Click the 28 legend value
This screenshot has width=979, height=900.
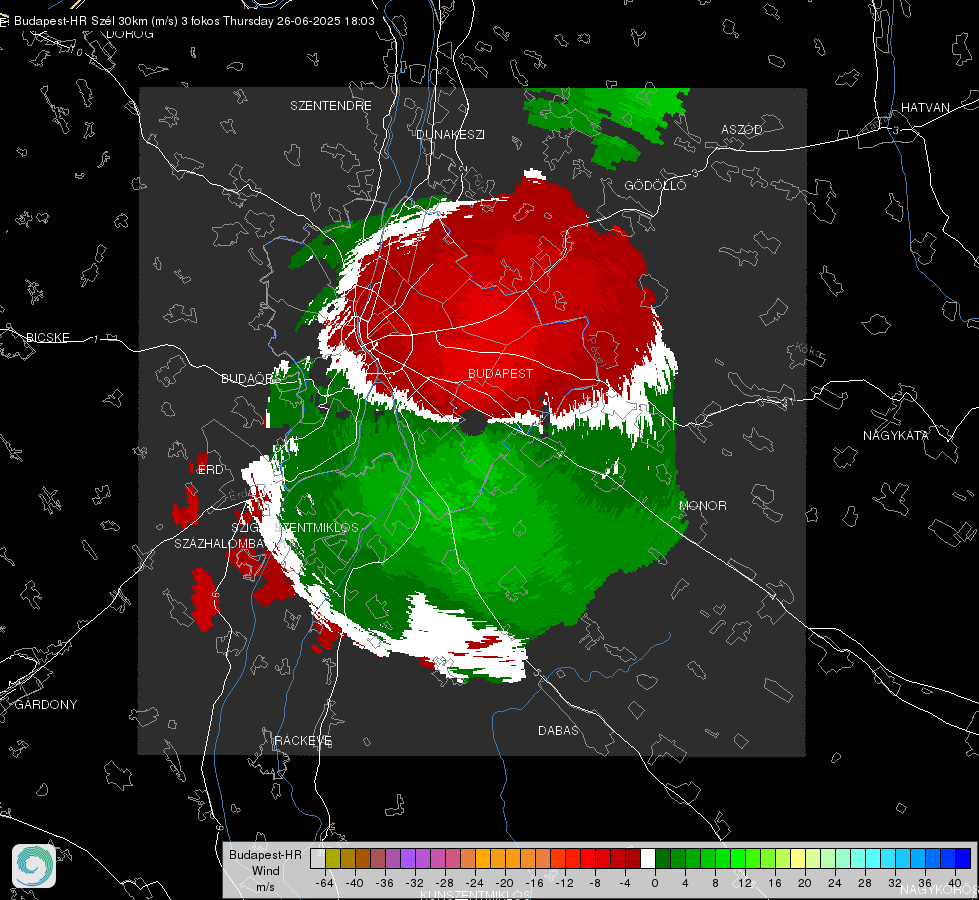pos(865,883)
